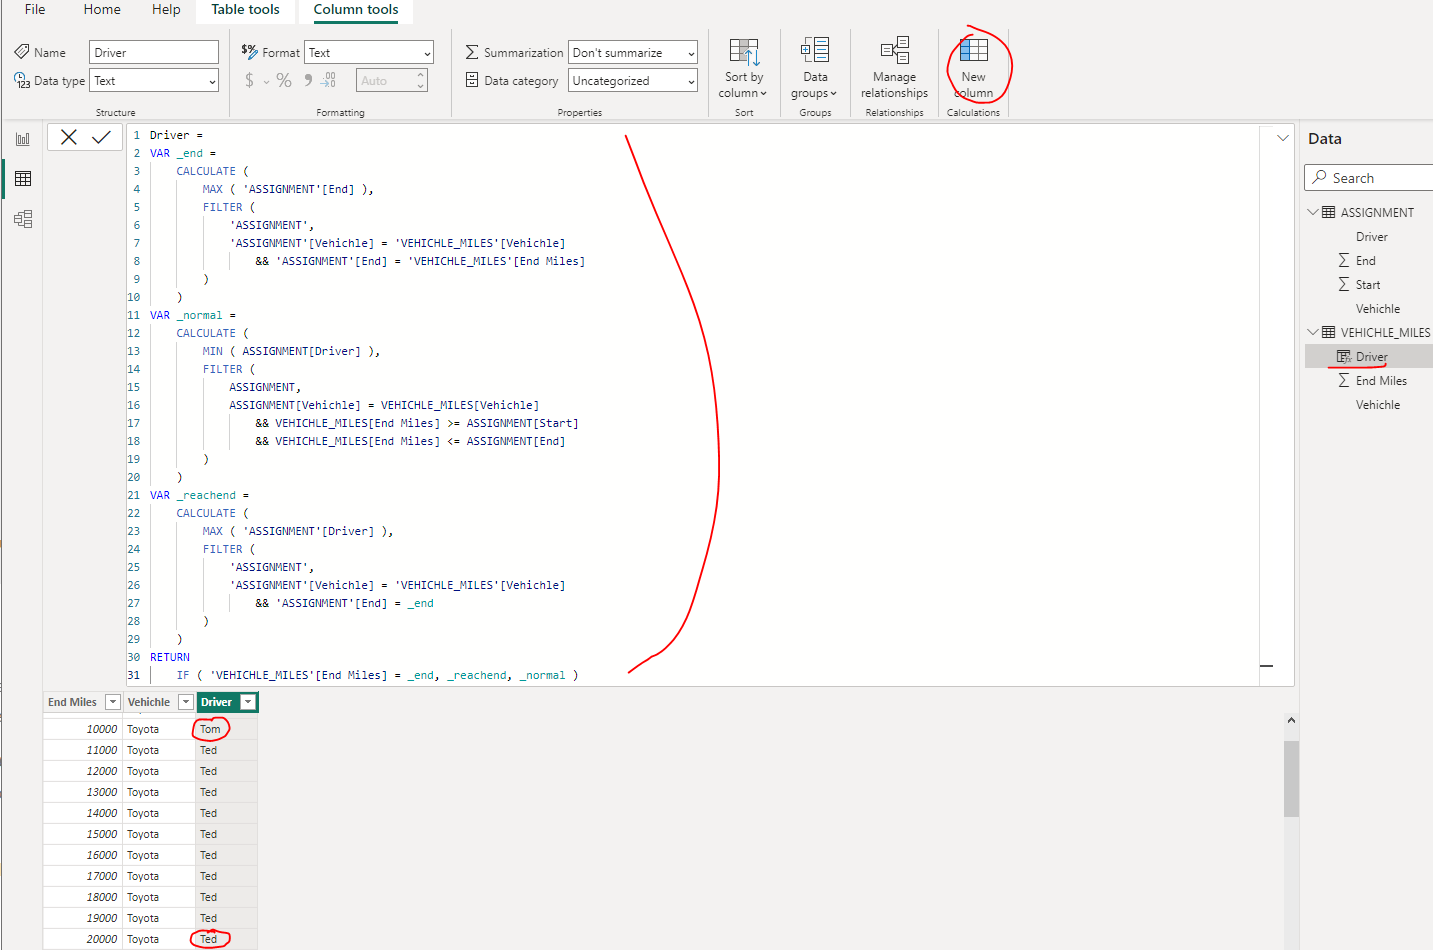Switch to the Help tab
This screenshot has height=950, width=1433.
pos(166,10)
